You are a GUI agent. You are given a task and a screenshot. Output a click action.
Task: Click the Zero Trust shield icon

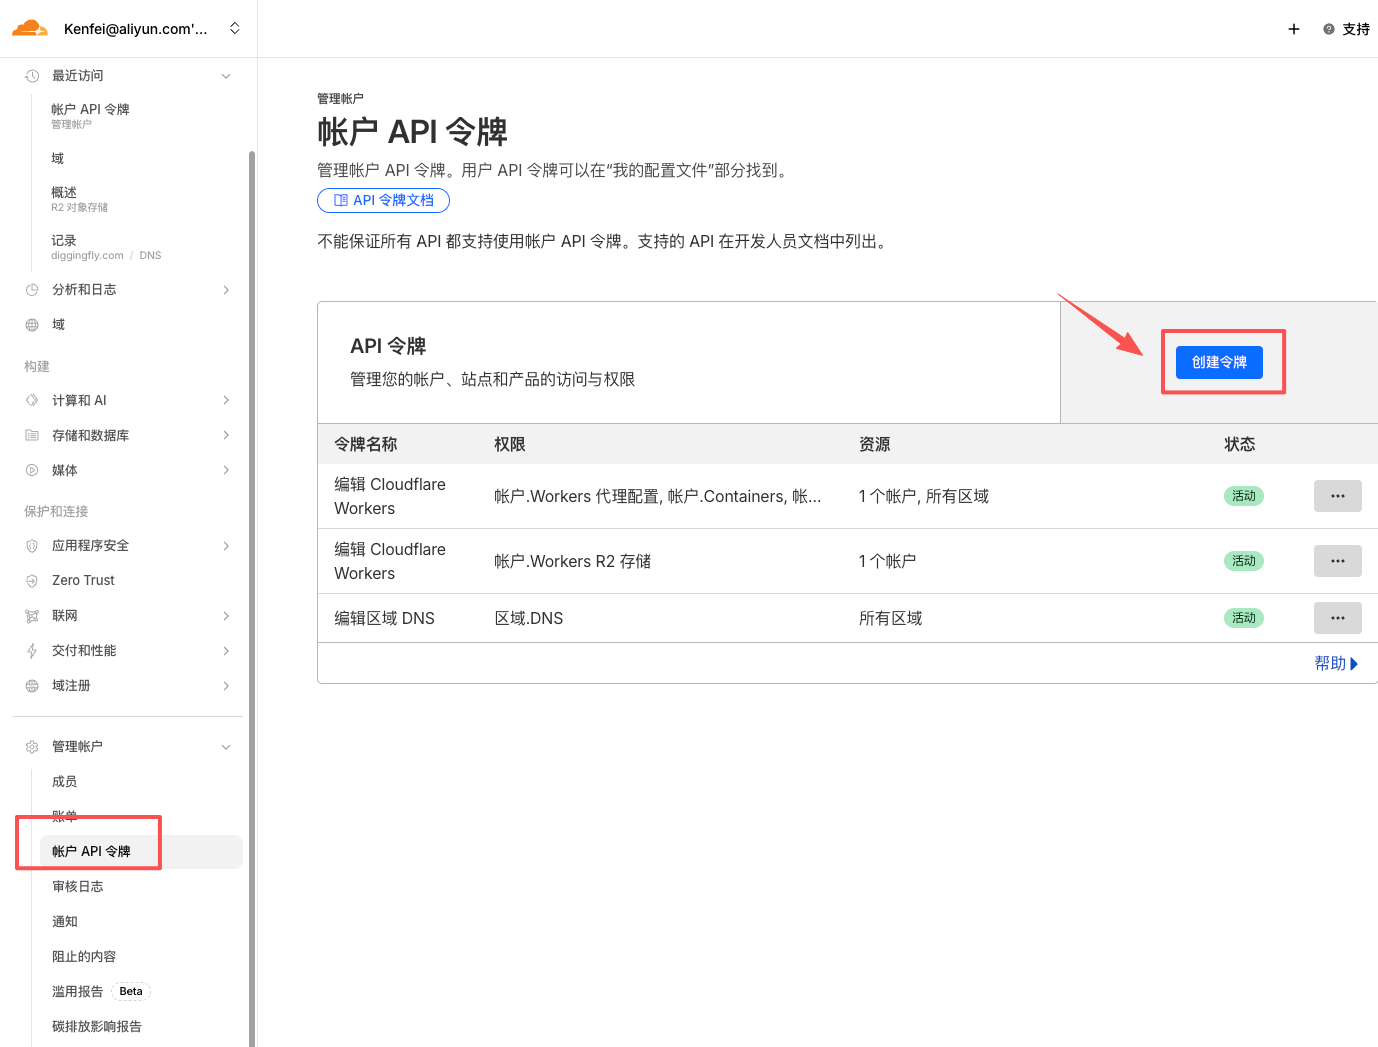click(32, 581)
